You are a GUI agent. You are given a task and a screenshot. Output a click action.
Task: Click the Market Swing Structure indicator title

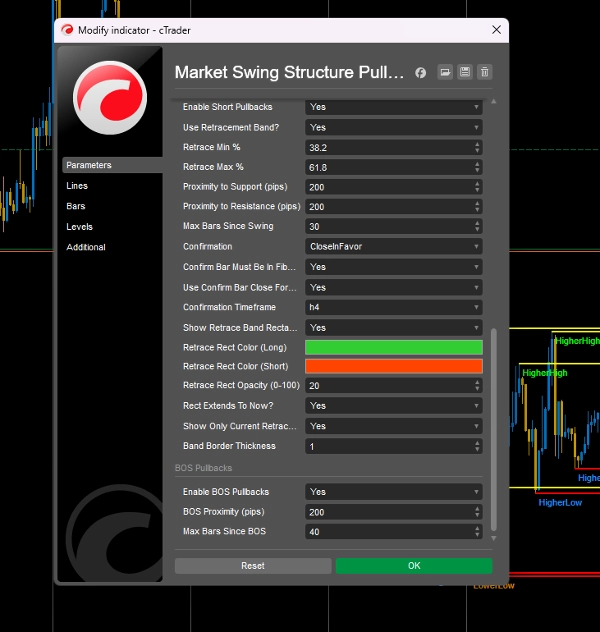point(289,73)
